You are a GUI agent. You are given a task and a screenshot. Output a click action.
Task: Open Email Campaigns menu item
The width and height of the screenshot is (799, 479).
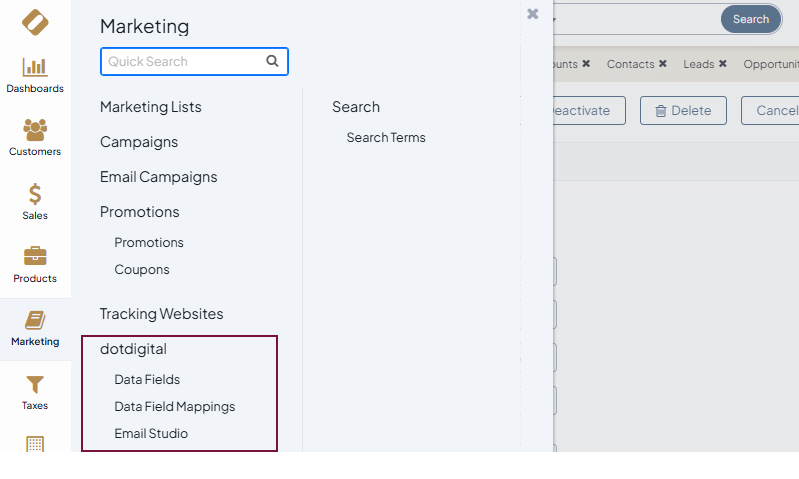pyautogui.click(x=158, y=177)
